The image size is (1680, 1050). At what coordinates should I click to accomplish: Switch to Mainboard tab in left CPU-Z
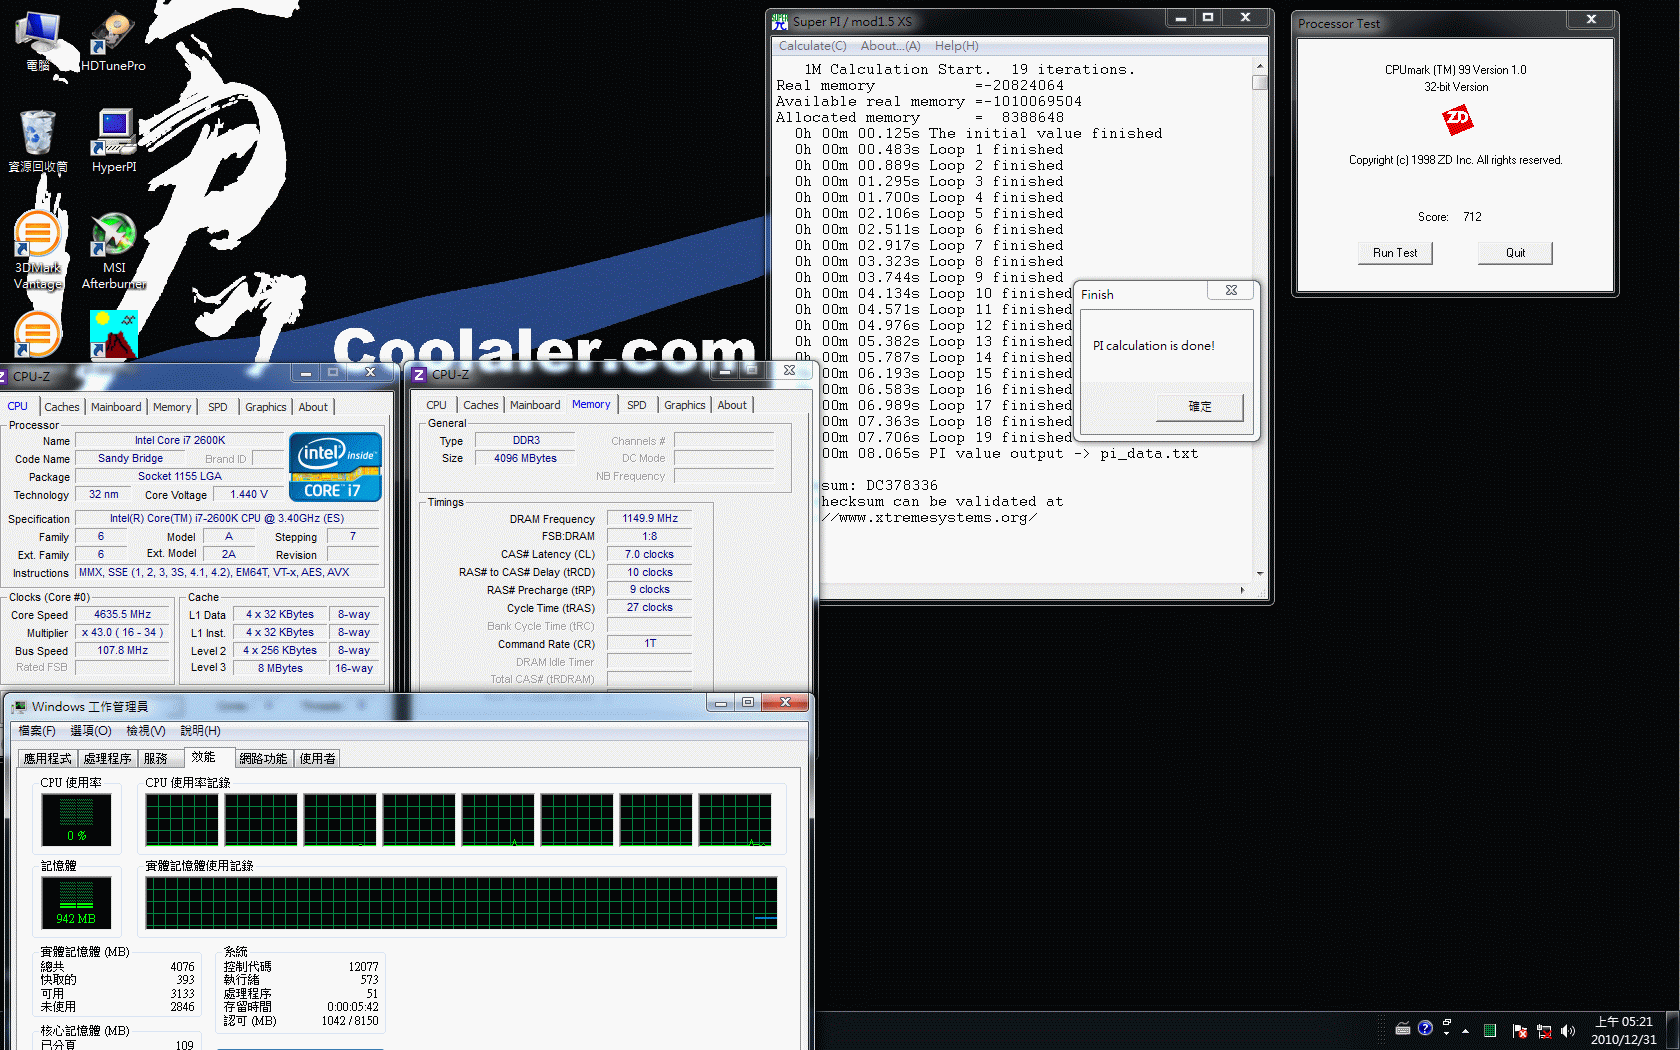tap(116, 407)
